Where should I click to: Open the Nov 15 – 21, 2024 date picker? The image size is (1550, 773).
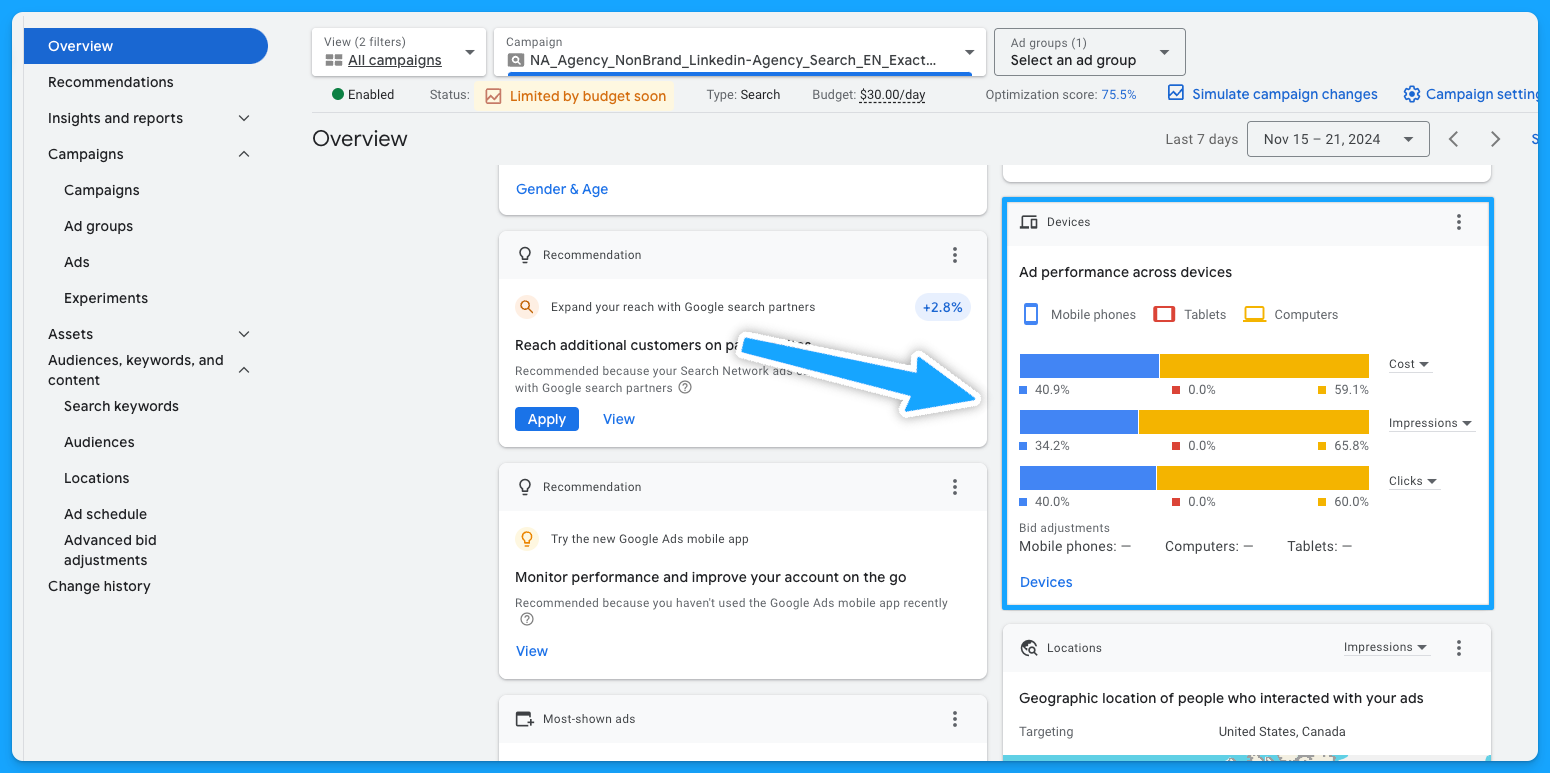(x=1338, y=139)
